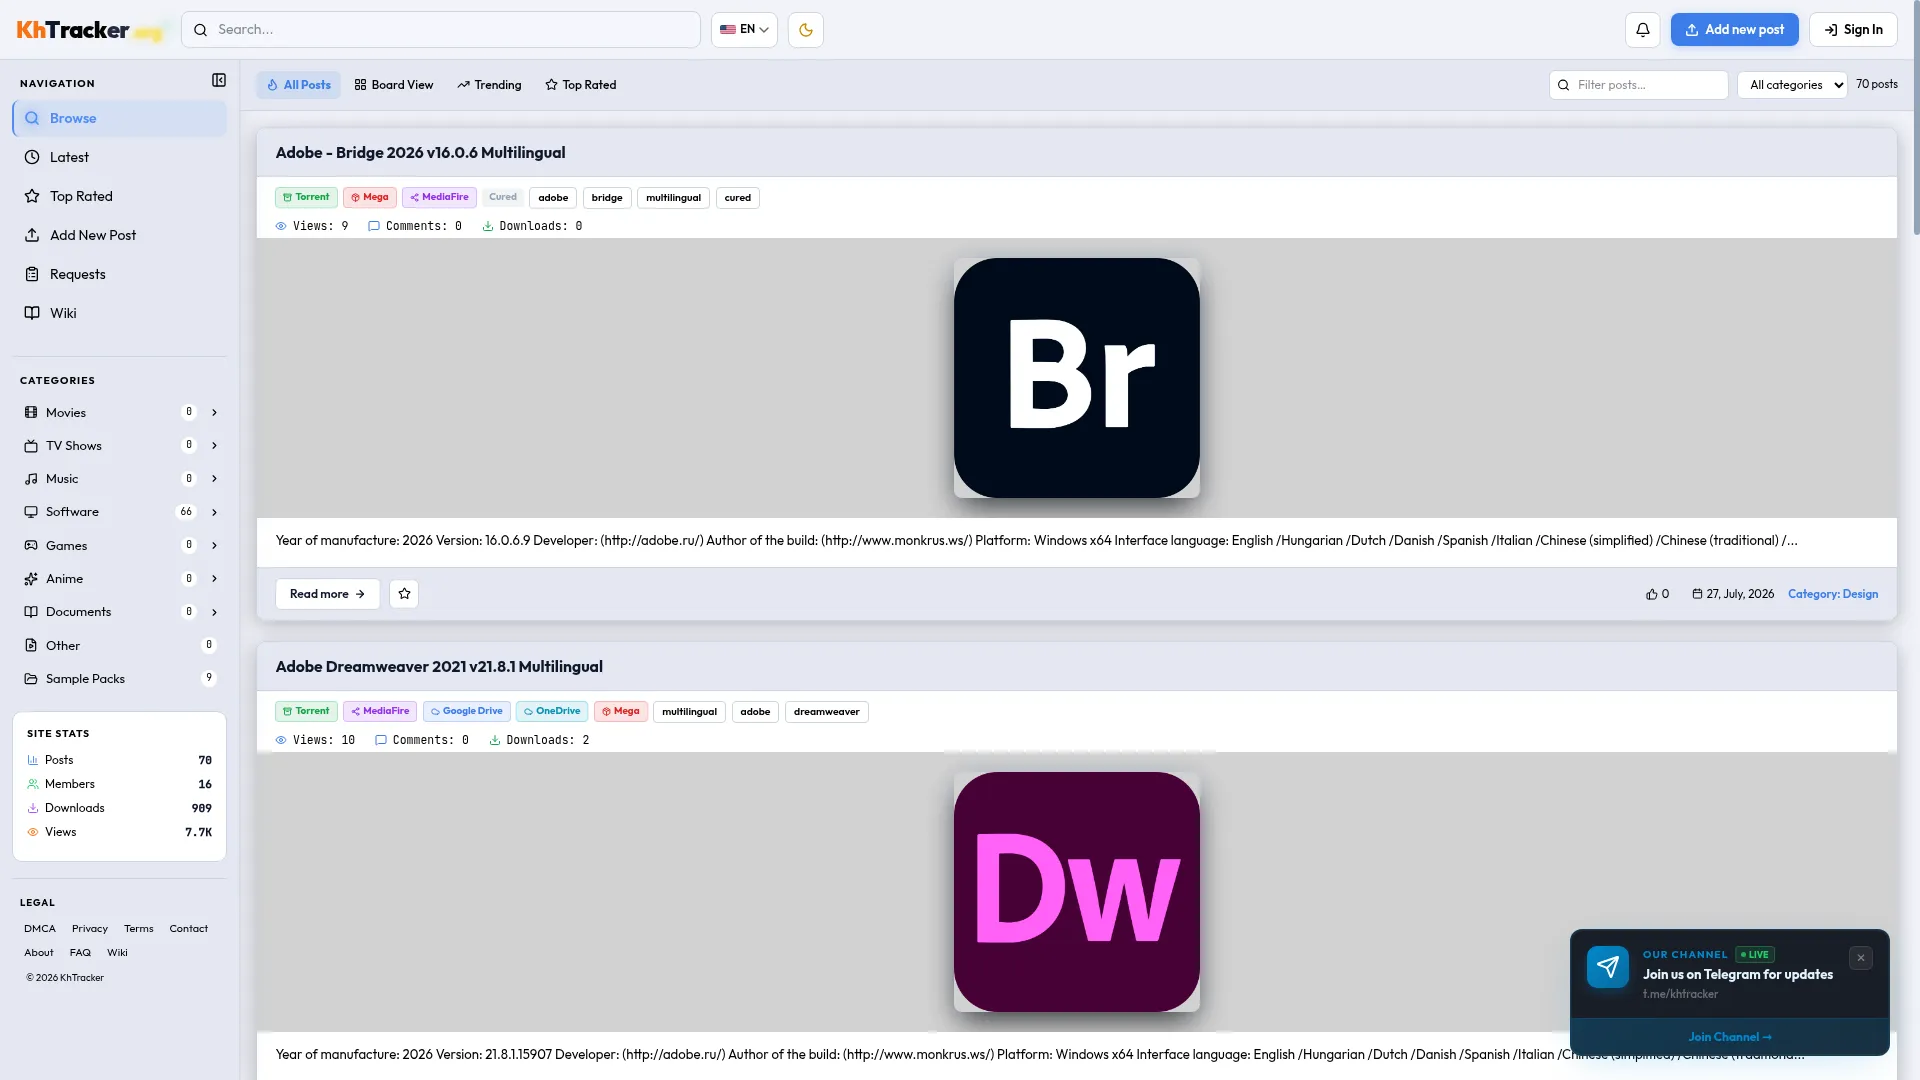The height and width of the screenshot is (1080, 1920).
Task: Click the MediaFire tag on Bridge post
Action: (x=439, y=197)
